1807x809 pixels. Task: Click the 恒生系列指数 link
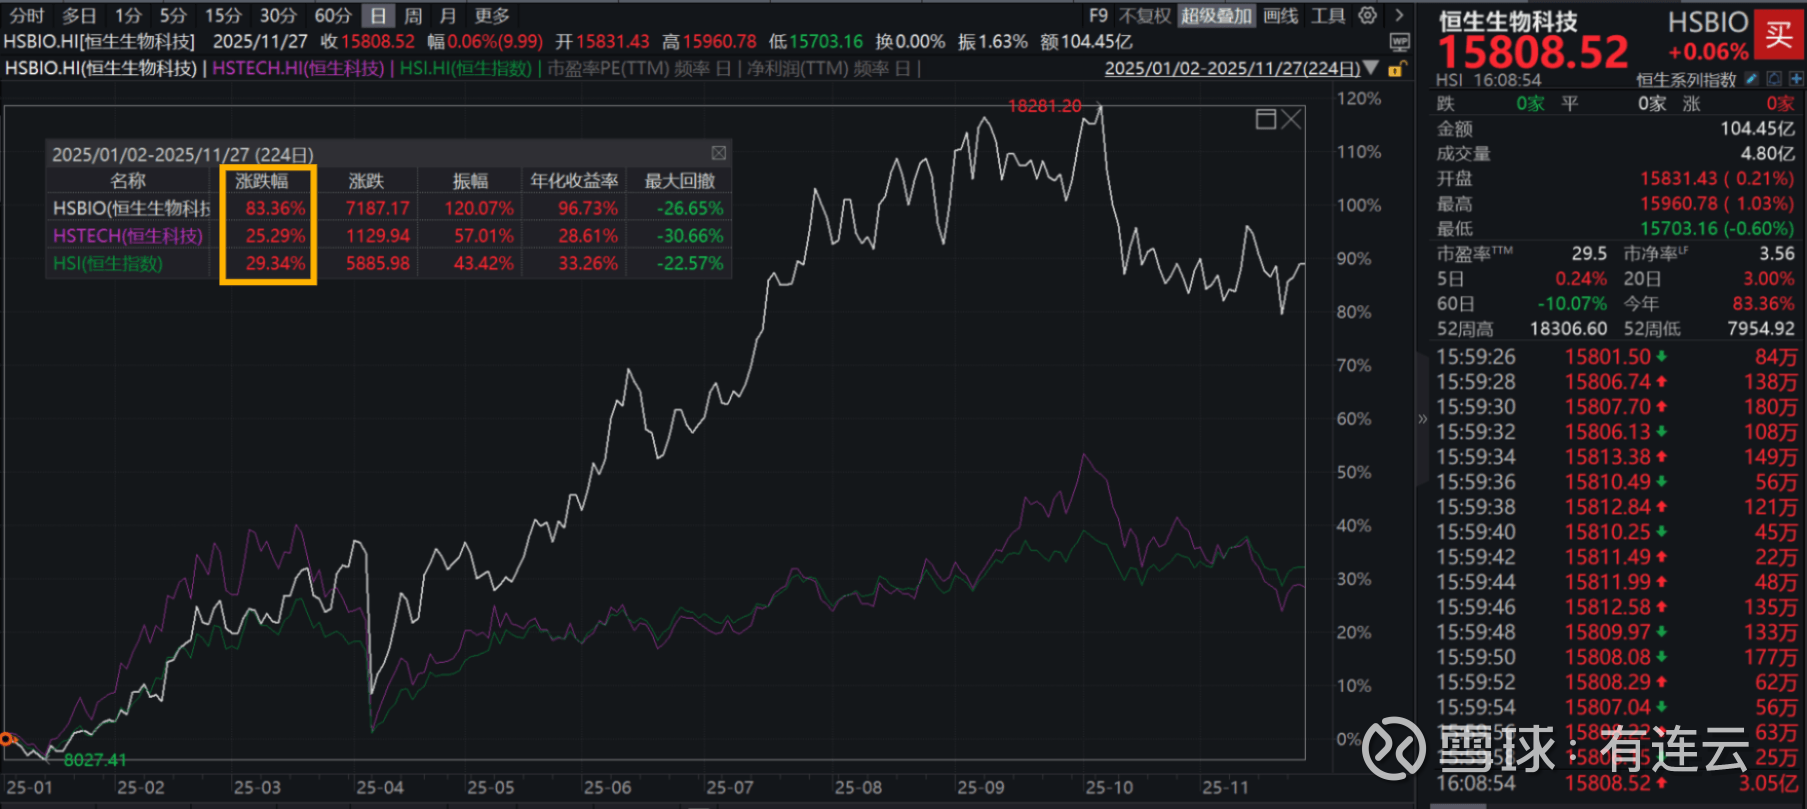coord(1686,80)
